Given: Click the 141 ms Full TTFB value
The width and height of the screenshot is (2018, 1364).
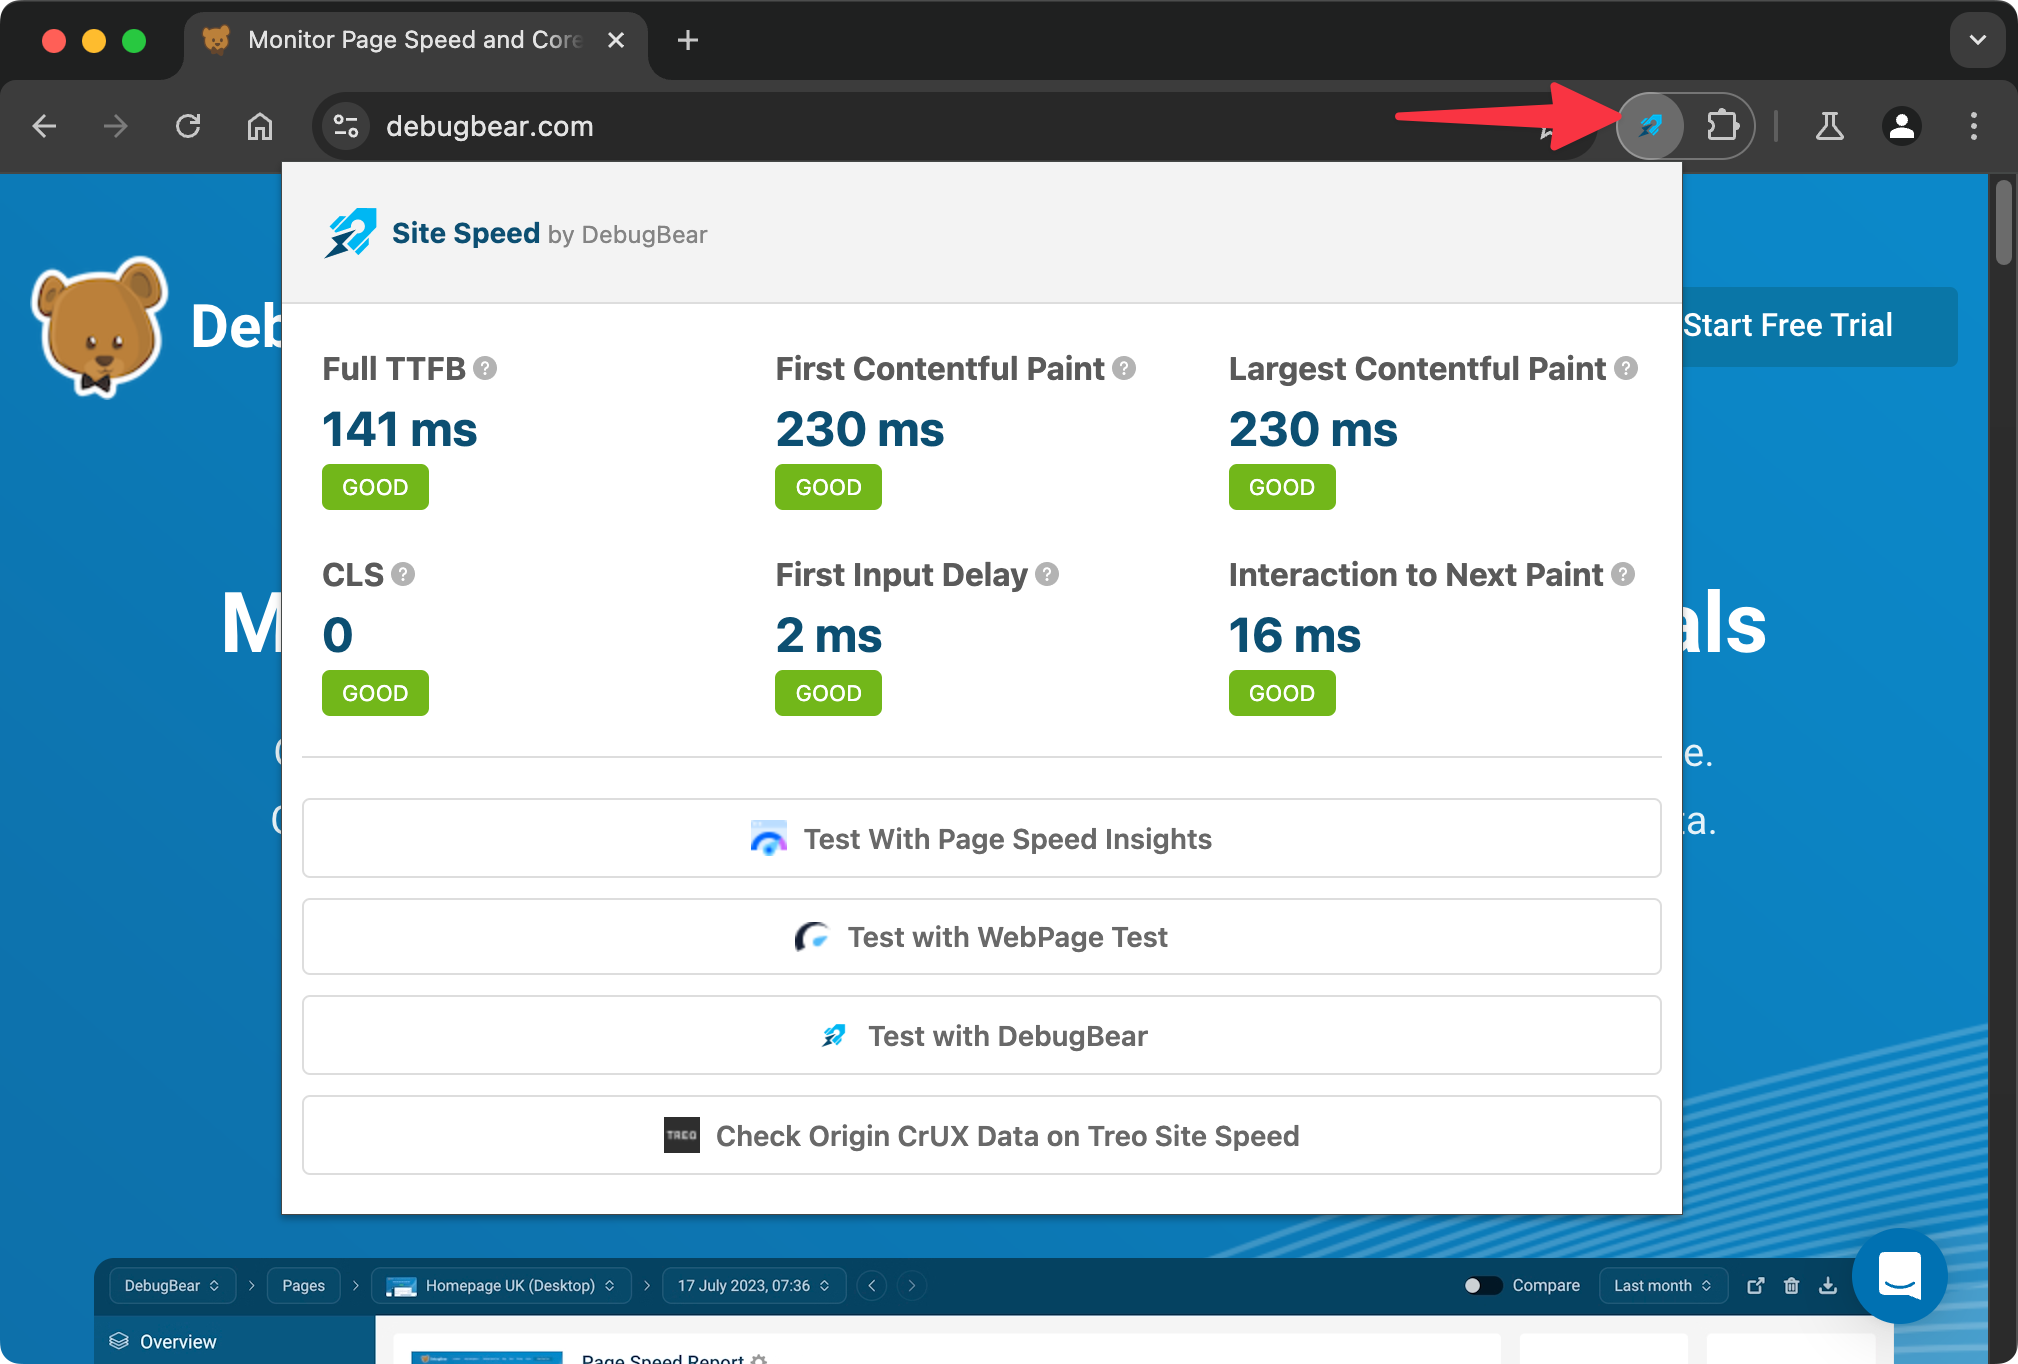Looking at the screenshot, I should pos(399,430).
